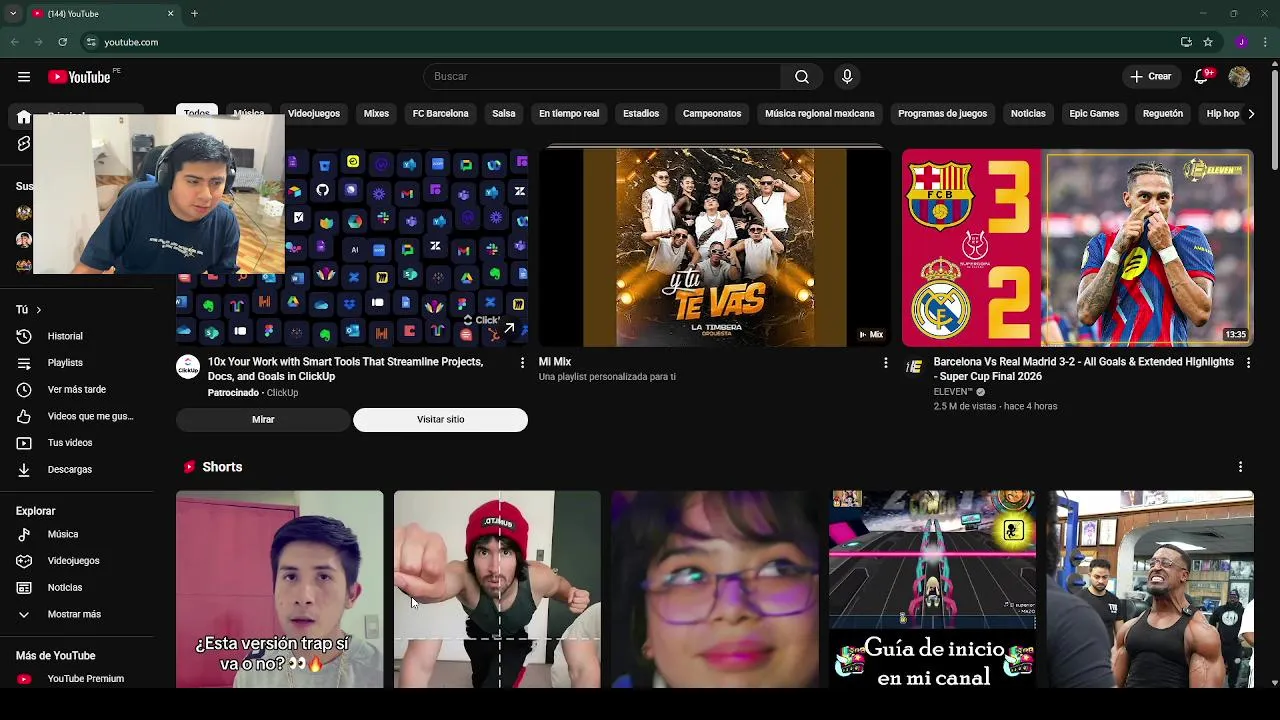Click the Playlists icon in sidebar
The image size is (1280, 720).
click(24, 363)
